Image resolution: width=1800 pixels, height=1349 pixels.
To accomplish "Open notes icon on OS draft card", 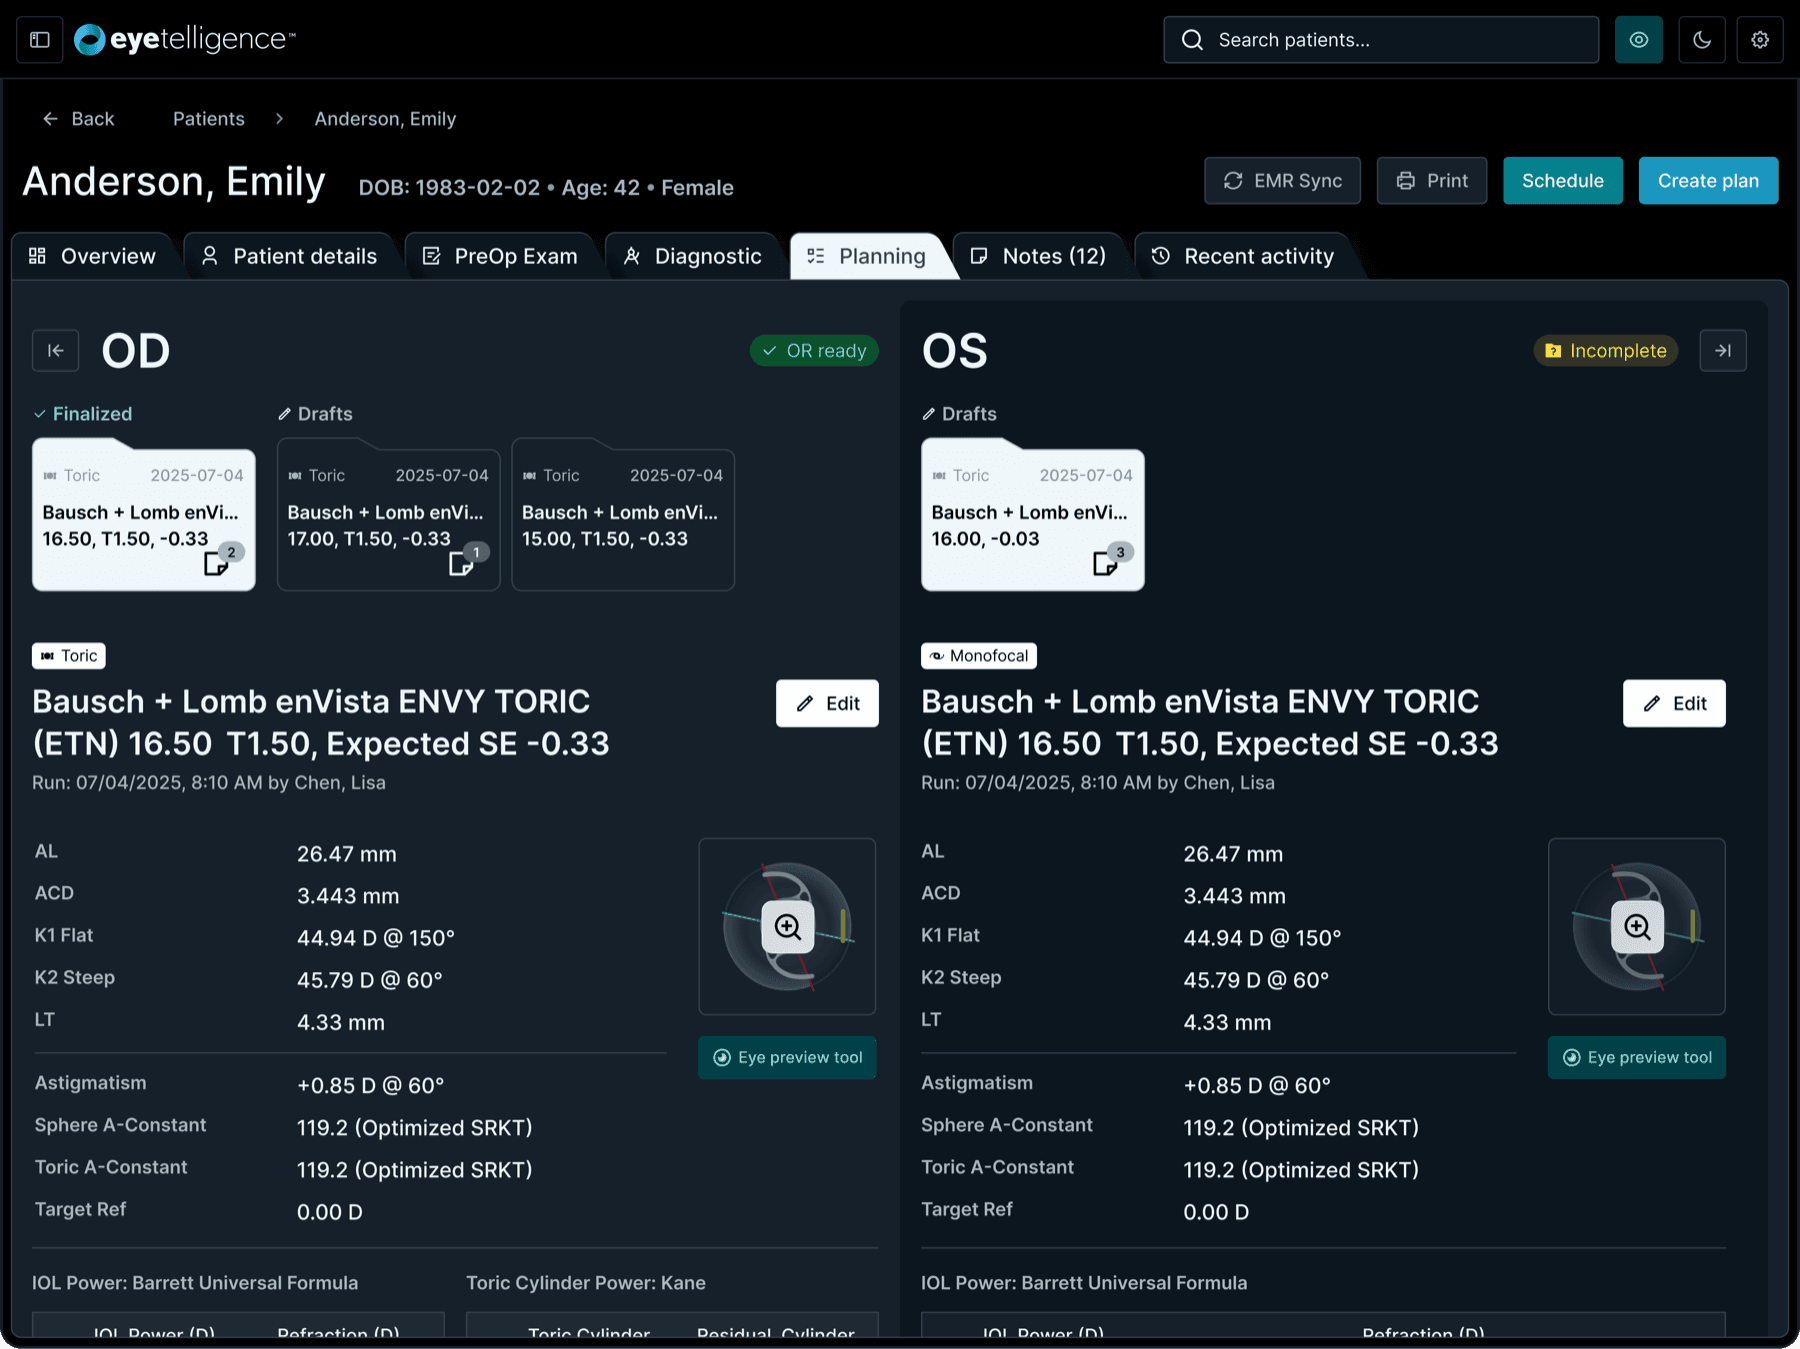I will tap(1106, 564).
